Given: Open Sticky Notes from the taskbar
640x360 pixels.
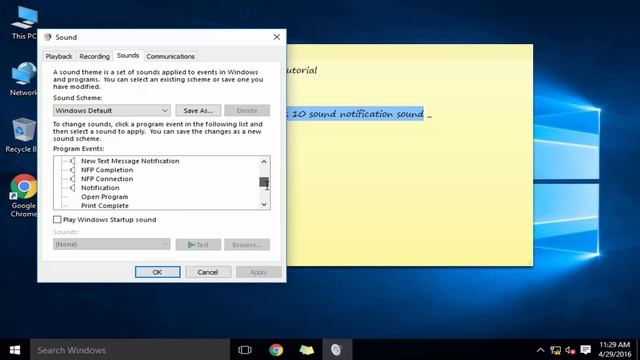Looking at the screenshot, I should pyautogui.click(x=307, y=350).
